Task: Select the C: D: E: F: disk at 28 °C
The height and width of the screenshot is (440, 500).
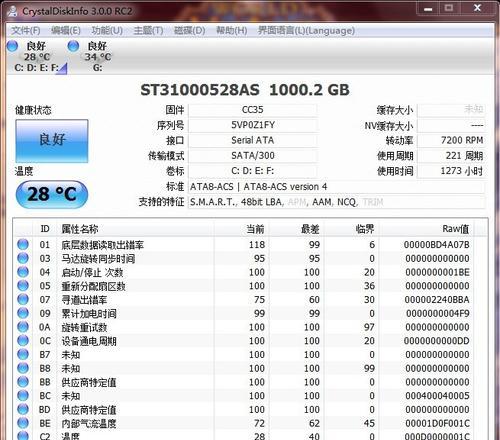Action: point(37,57)
